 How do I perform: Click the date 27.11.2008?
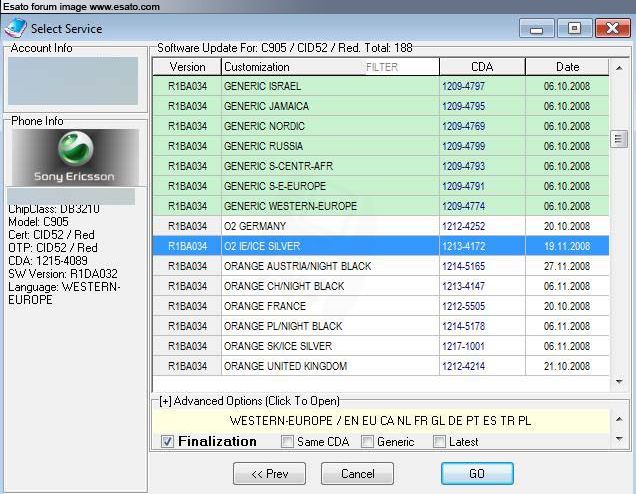click(x=567, y=266)
